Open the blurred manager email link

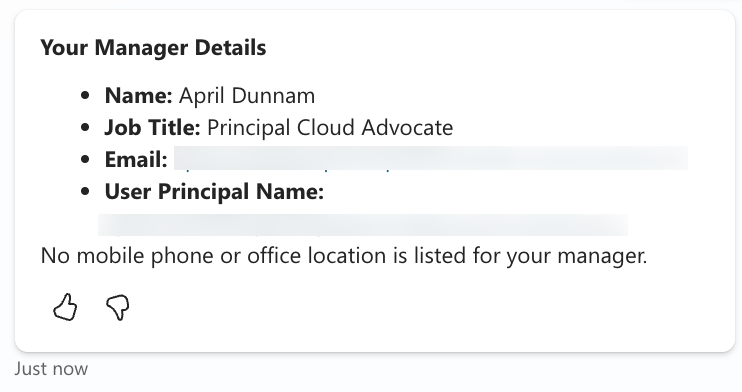point(431,159)
